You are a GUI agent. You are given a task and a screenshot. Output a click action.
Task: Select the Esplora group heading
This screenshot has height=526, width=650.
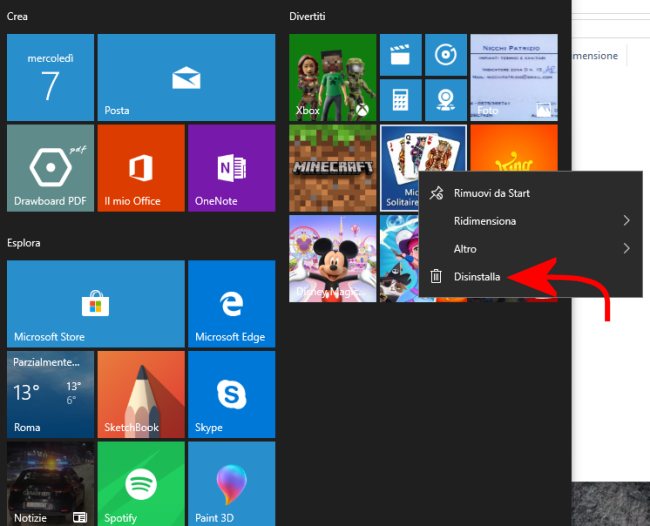24,243
